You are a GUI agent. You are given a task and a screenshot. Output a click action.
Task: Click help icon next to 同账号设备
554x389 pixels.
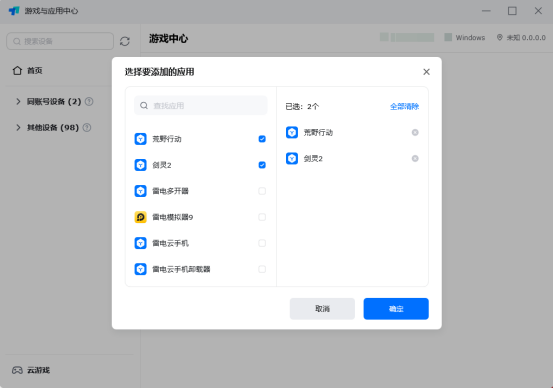click(x=89, y=102)
